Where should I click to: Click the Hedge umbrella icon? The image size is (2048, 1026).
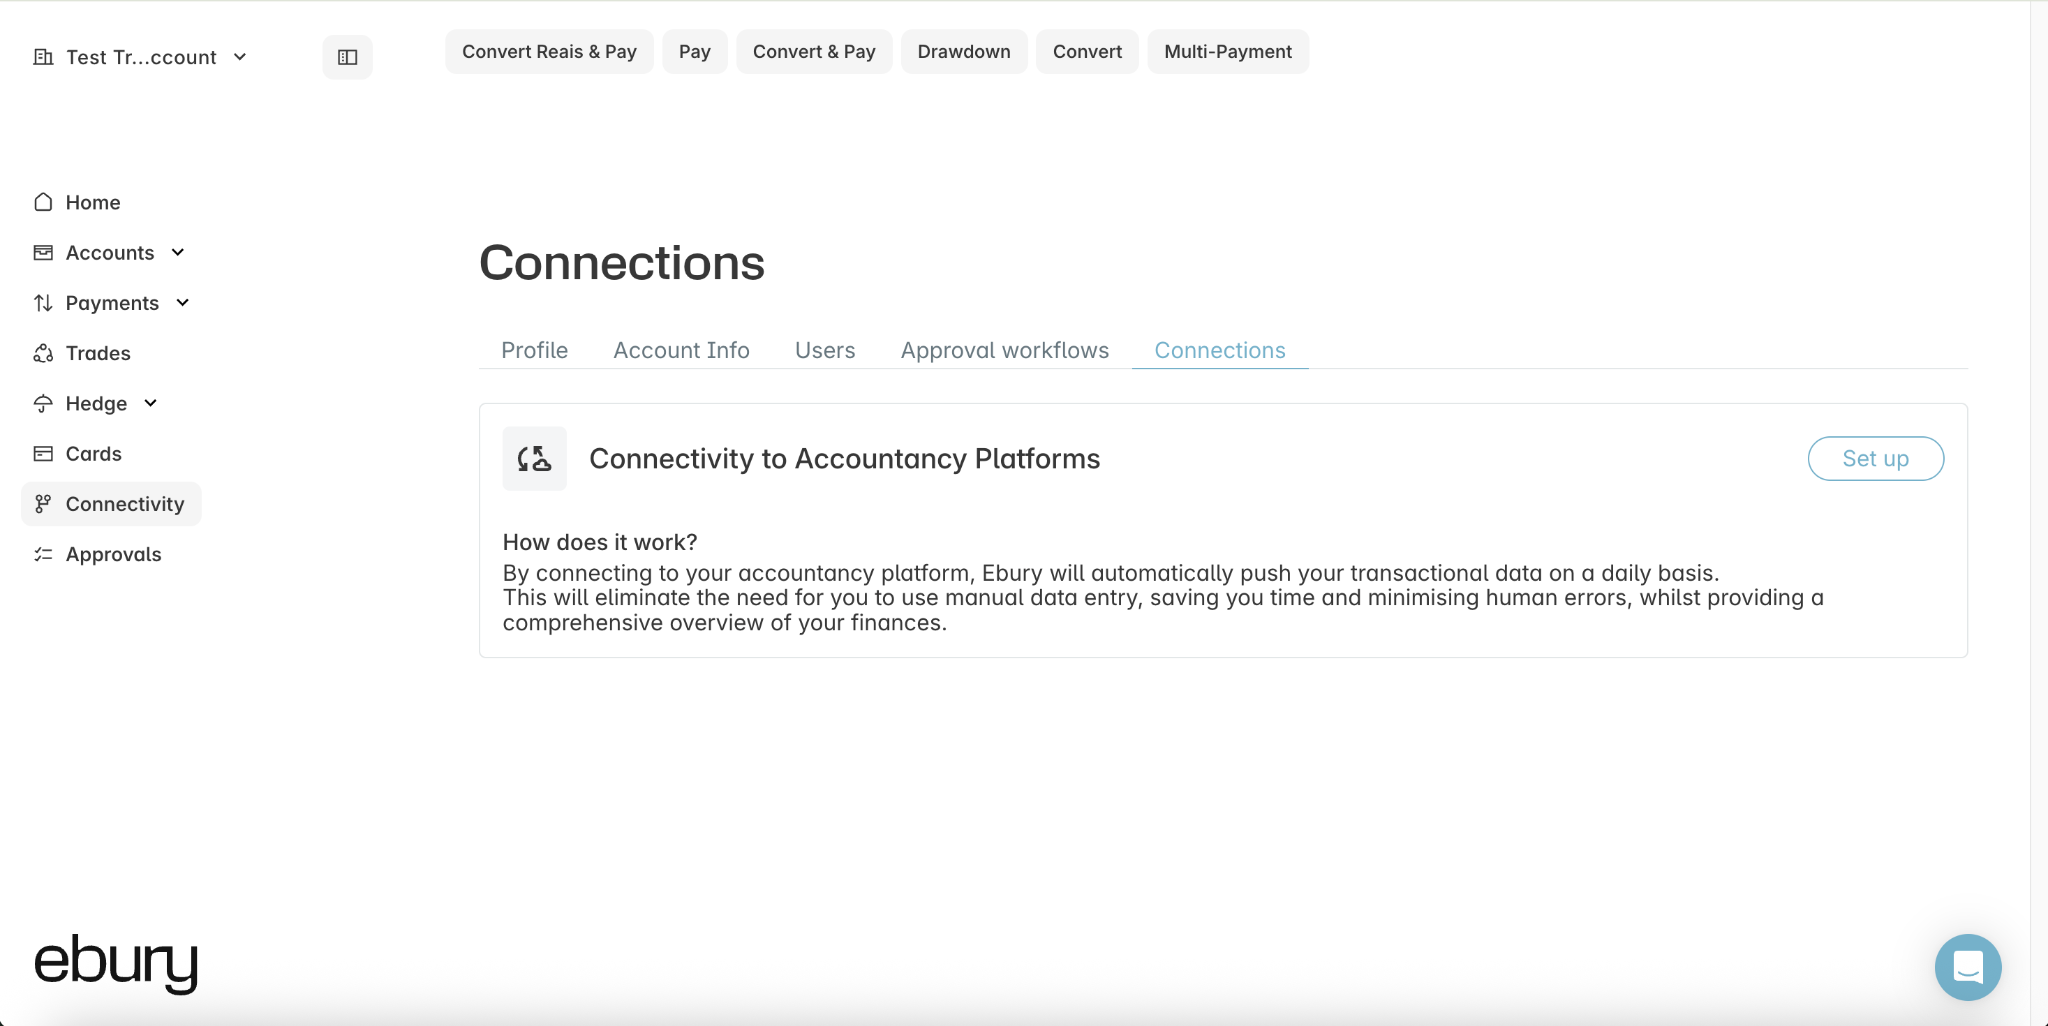tap(43, 403)
